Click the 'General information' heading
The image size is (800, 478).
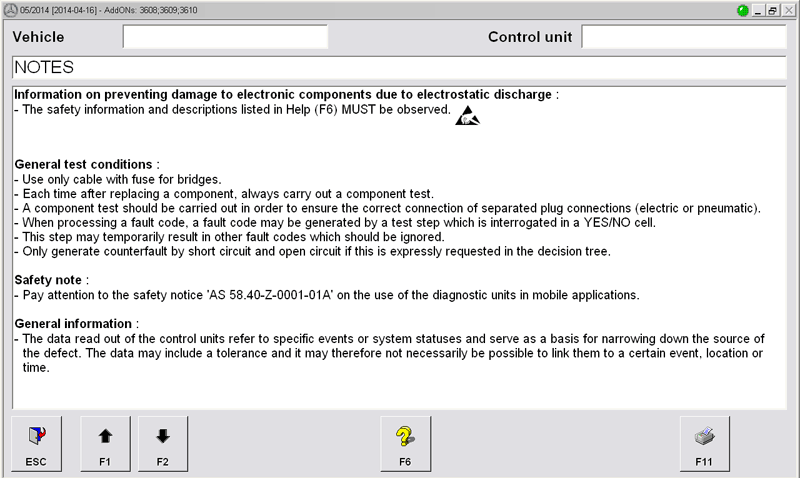[73, 324]
